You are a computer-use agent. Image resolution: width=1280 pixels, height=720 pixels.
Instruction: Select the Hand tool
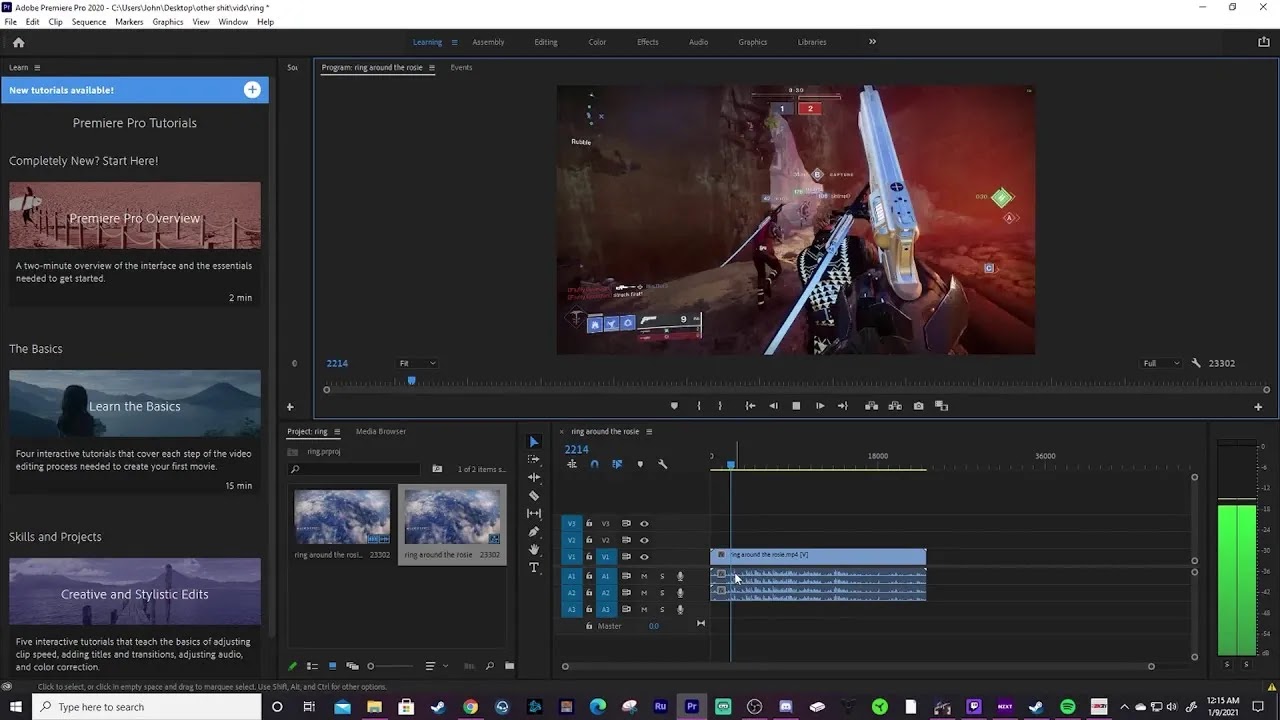click(534, 549)
